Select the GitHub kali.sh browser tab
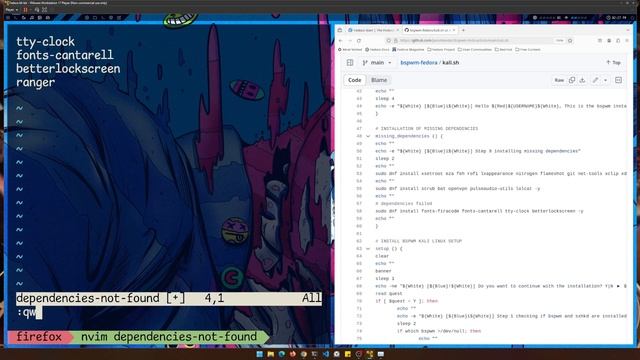 coord(429,30)
